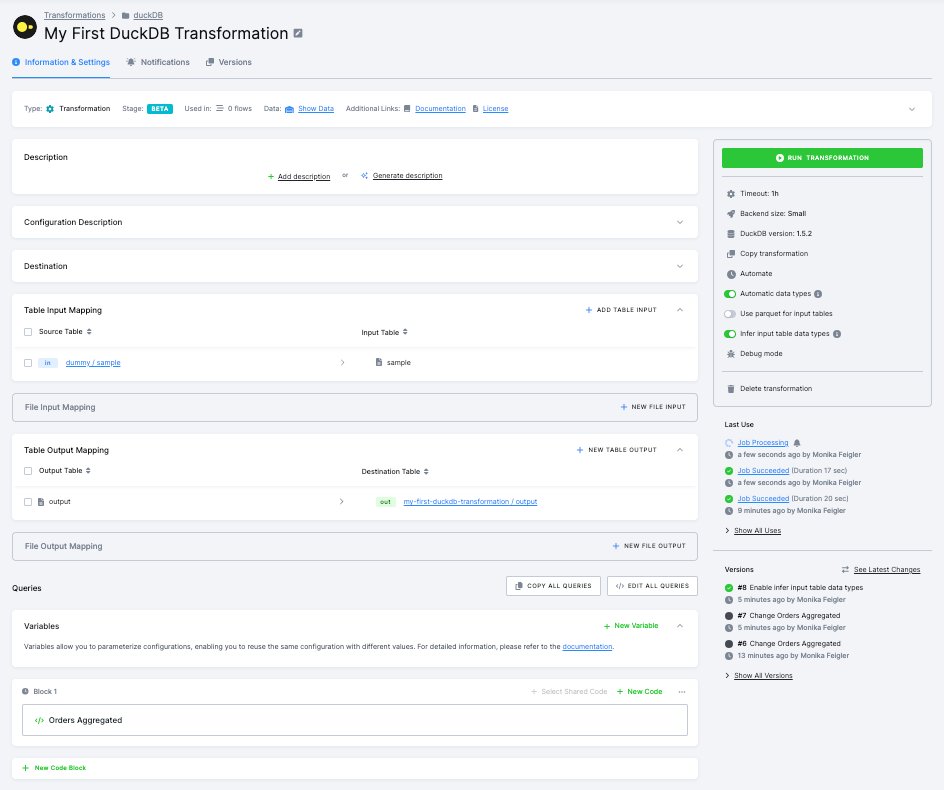The width and height of the screenshot is (944, 790).
Task: Click the Block 1 clock icon
Action: (x=25, y=692)
